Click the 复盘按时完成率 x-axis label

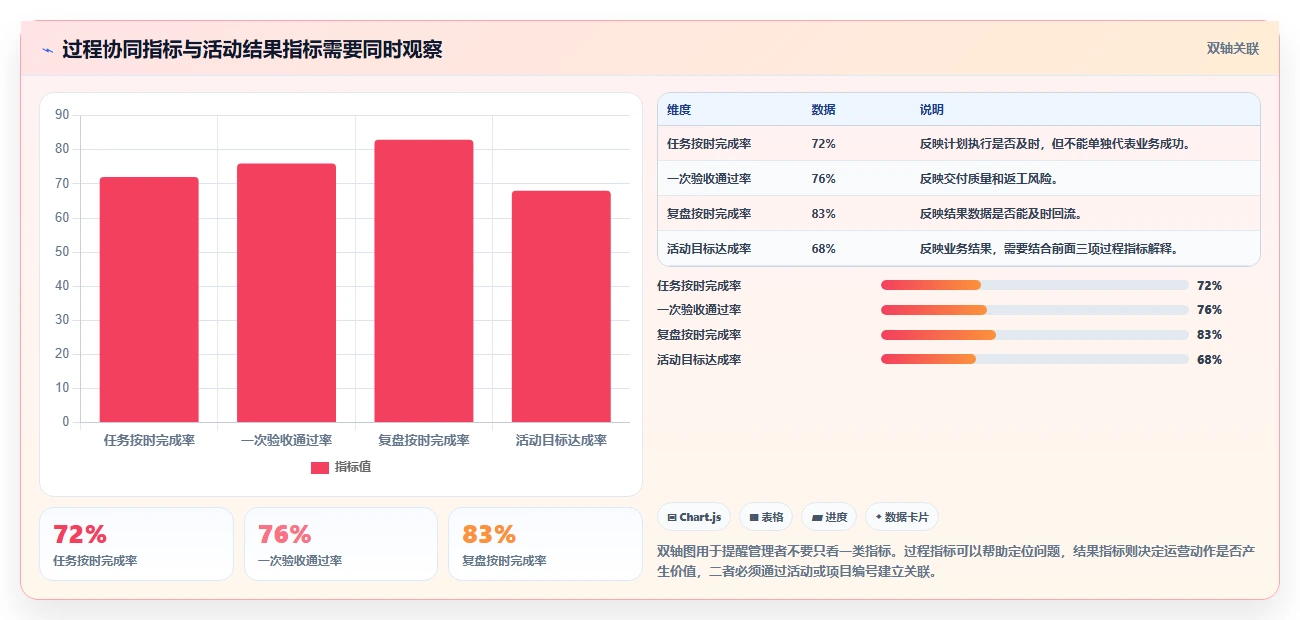424,440
